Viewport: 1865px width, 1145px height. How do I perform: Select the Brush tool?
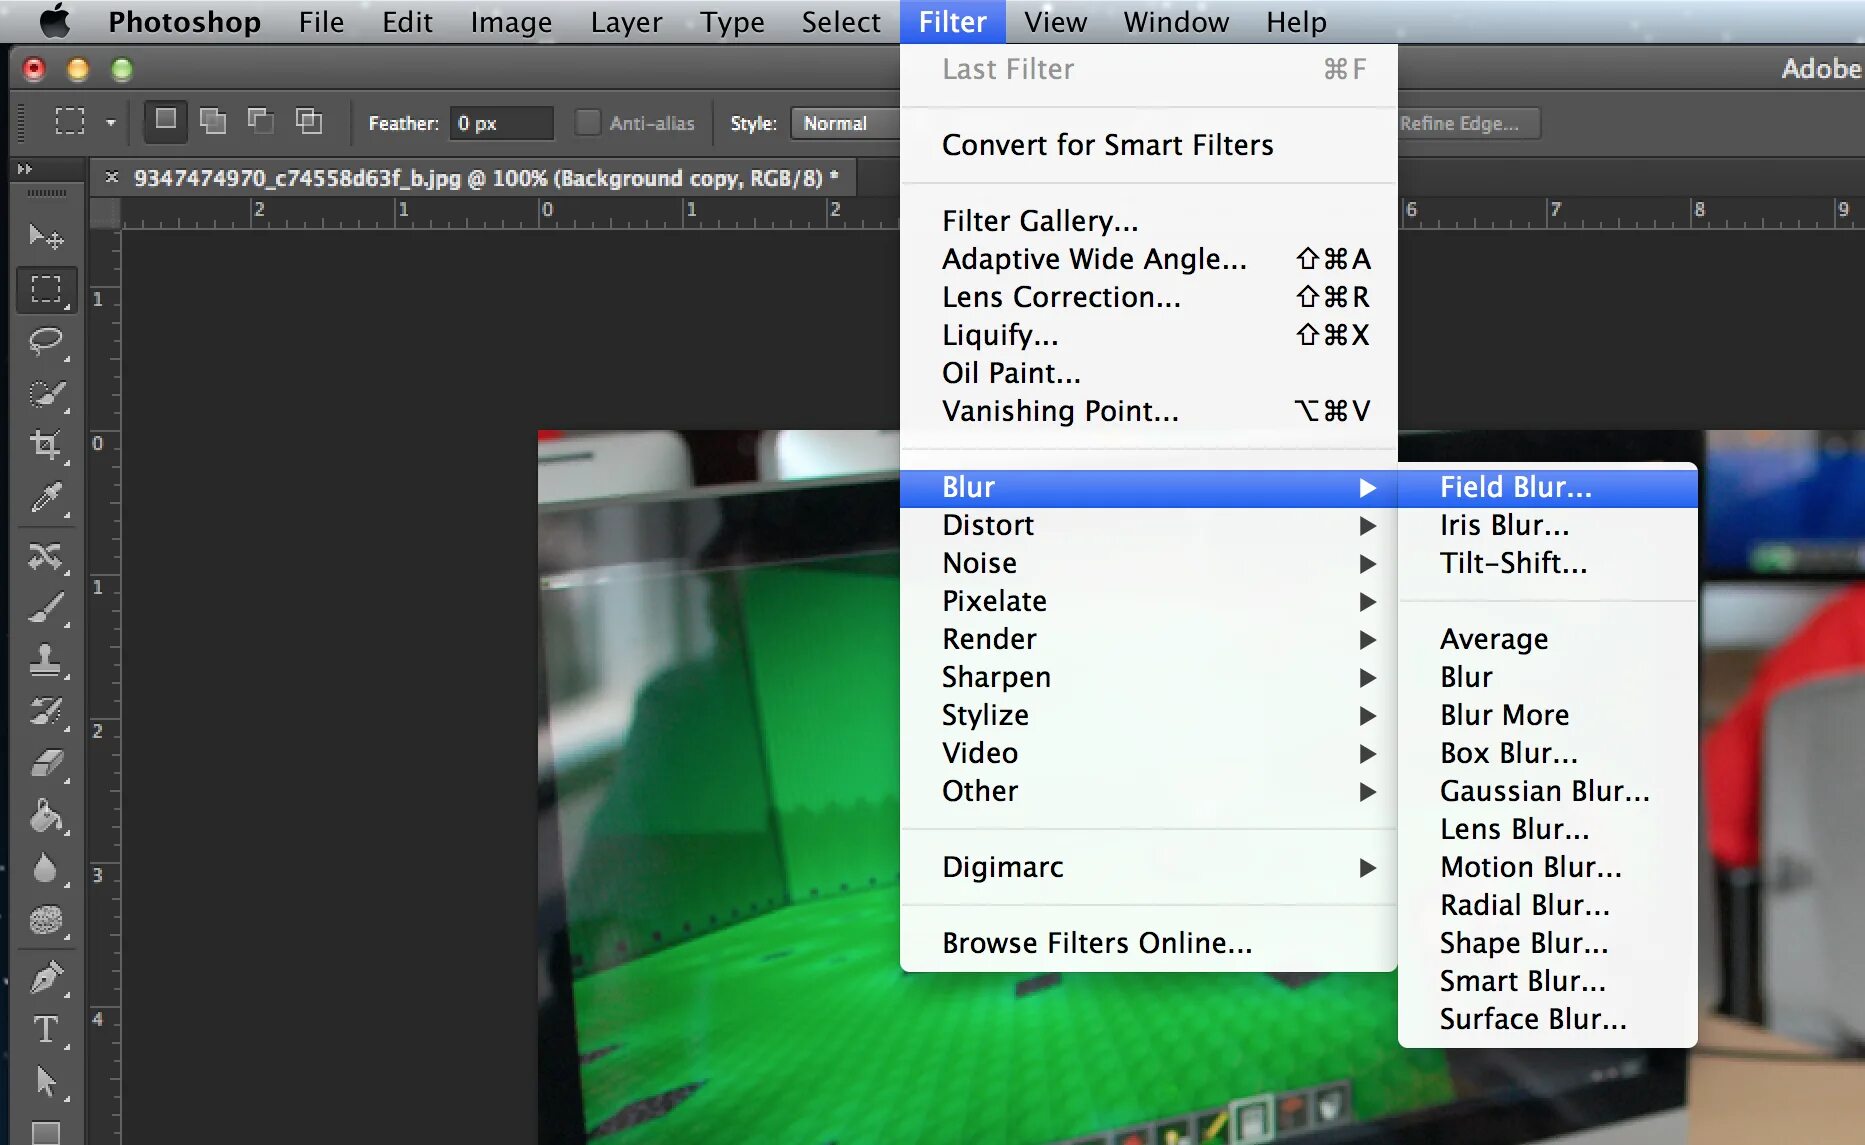tap(45, 608)
